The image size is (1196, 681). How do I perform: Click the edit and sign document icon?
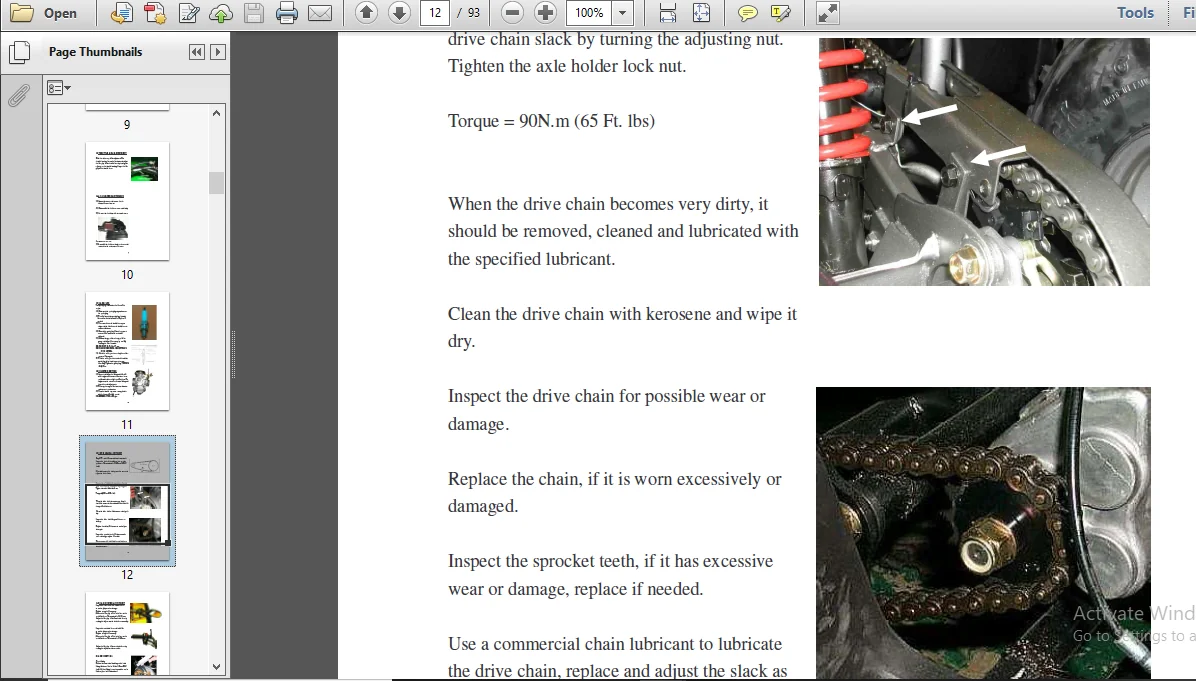[188, 13]
